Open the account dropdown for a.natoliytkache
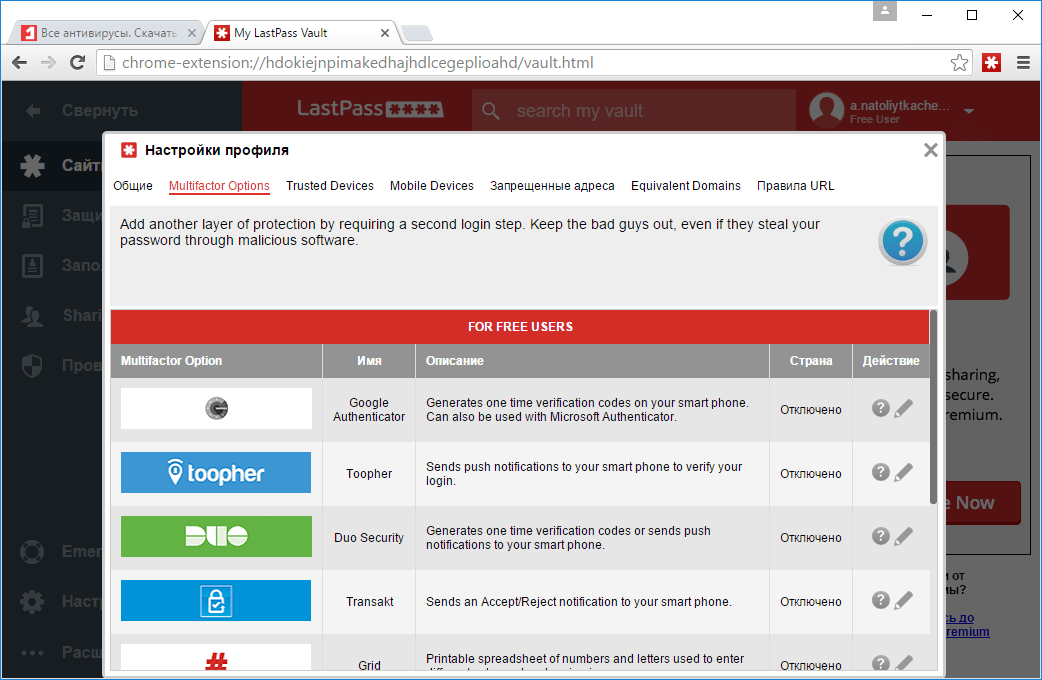This screenshot has width=1042, height=680. pyautogui.click(x=969, y=111)
